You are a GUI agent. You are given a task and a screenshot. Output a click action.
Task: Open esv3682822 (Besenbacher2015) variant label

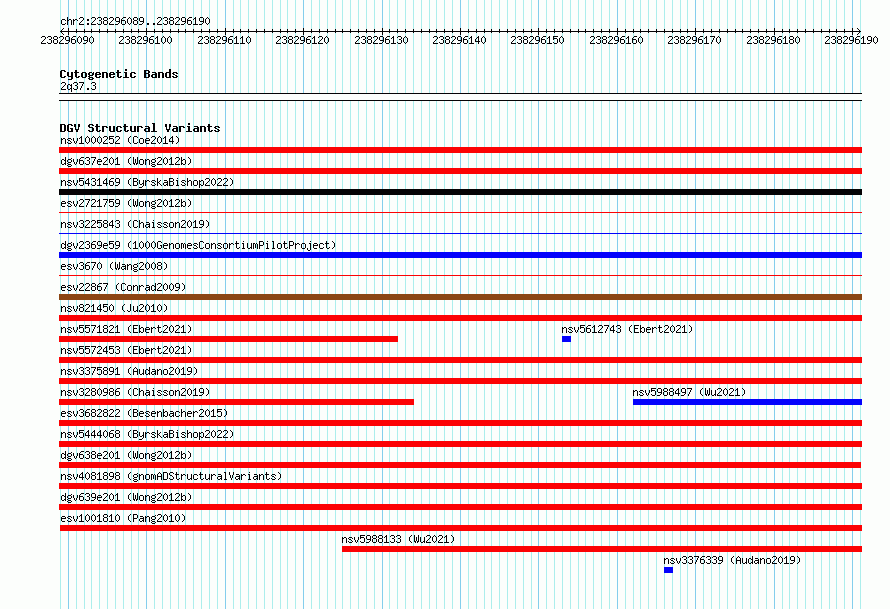tap(144, 413)
